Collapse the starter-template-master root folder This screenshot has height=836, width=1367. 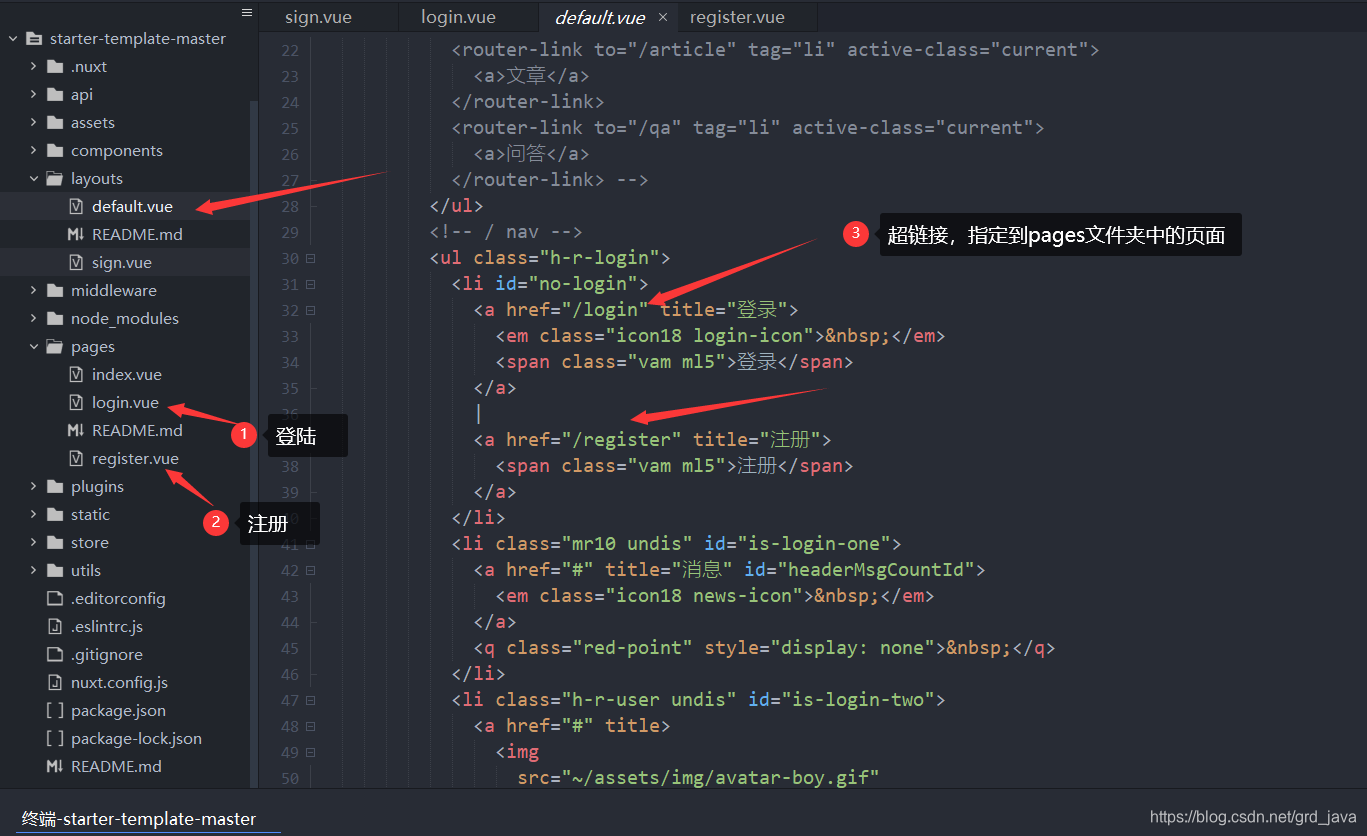point(13,39)
